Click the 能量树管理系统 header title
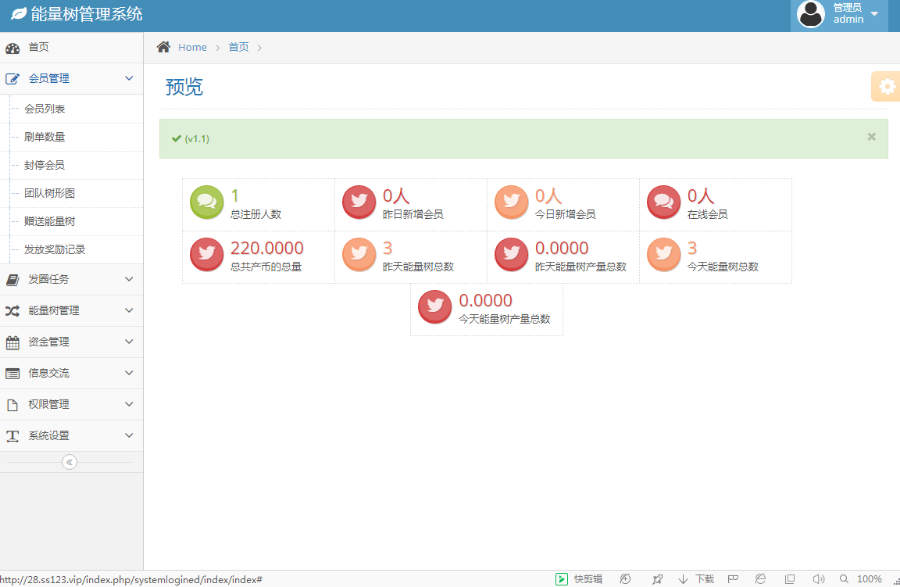Image resolution: width=900 pixels, height=587 pixels. pyautogui.click(x=87, y=14)
